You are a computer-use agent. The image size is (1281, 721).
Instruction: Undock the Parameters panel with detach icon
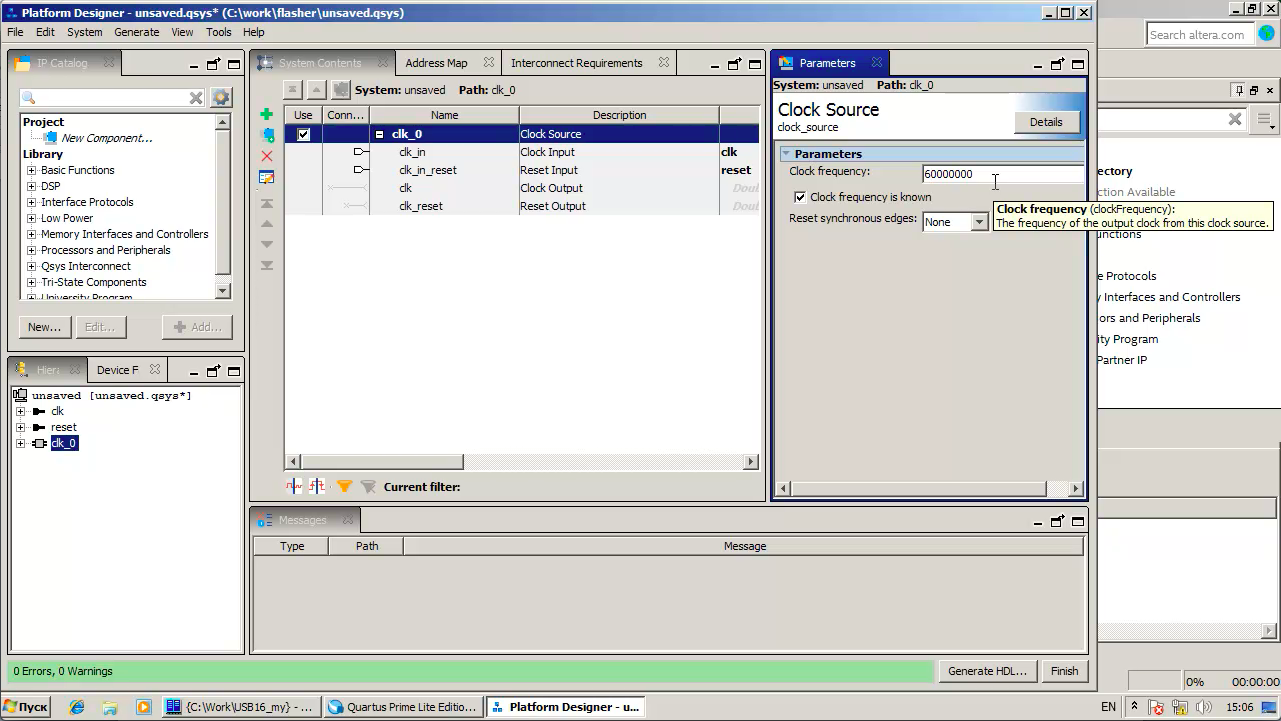coord(1057,64)
